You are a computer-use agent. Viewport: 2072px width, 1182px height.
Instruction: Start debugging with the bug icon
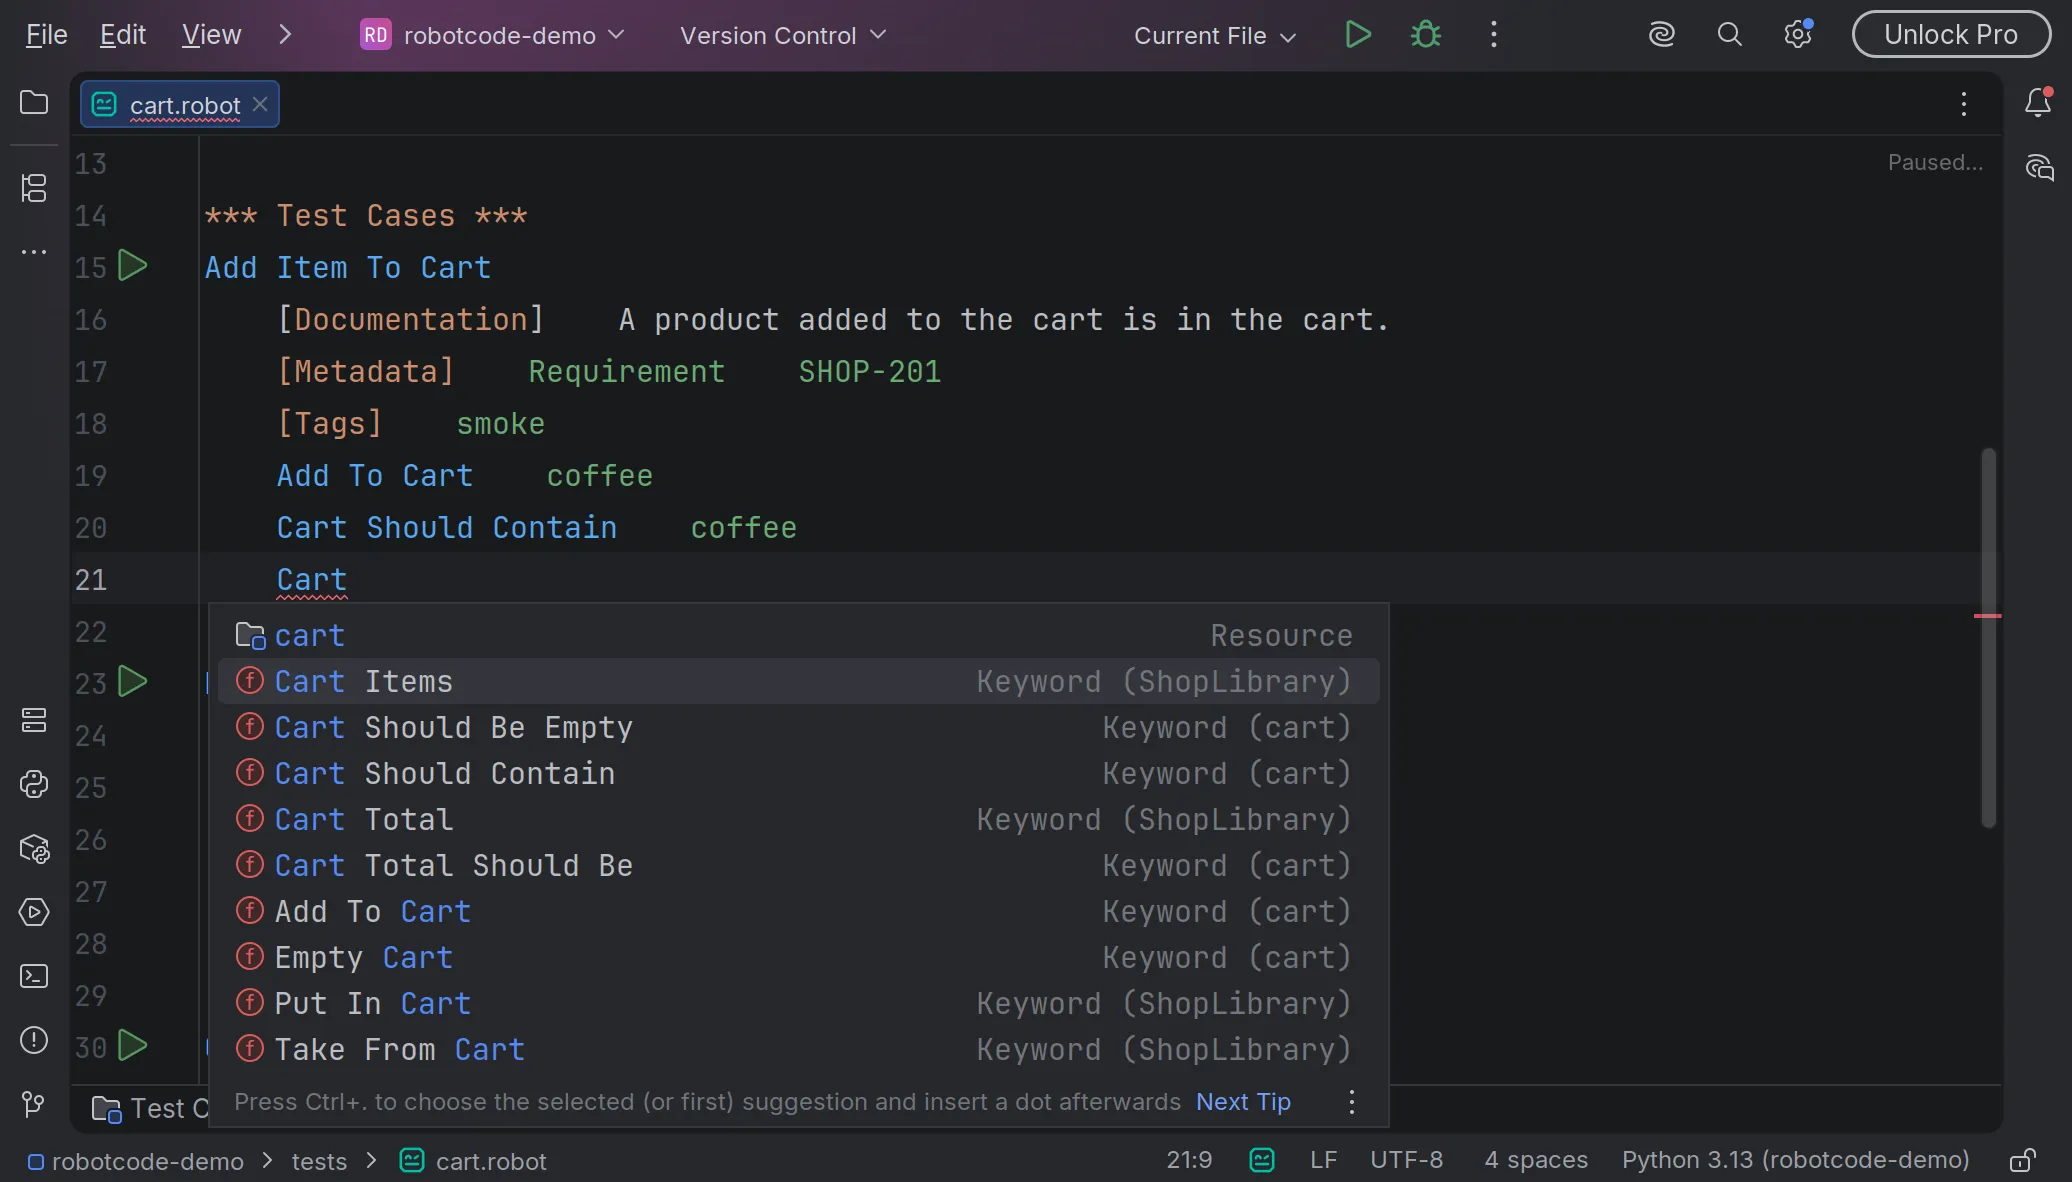coord(1426,35)
